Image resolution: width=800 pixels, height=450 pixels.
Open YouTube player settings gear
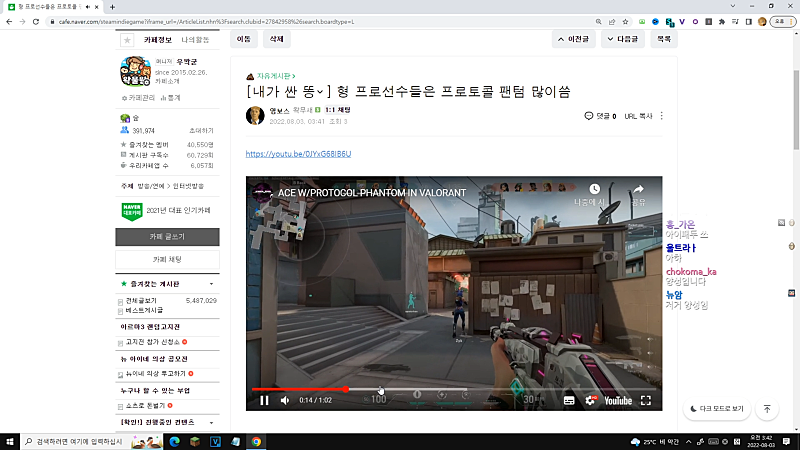(x=590, y=401)
